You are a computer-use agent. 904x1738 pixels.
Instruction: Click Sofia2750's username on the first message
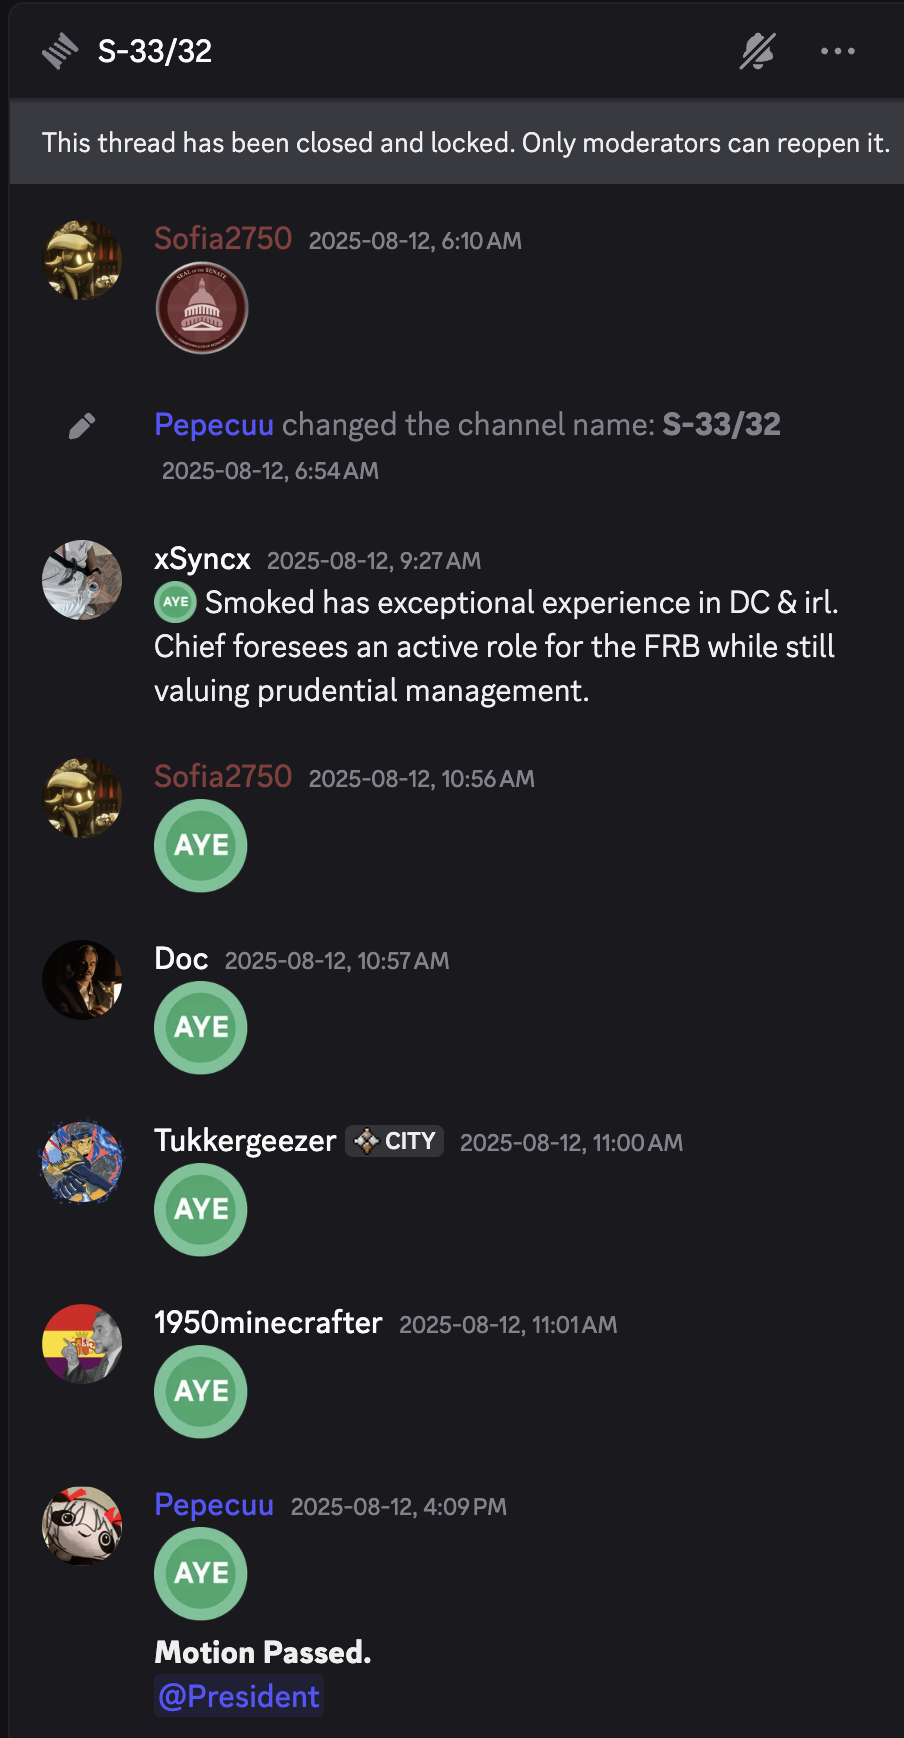pyautogui.click(x=223, y=239)
